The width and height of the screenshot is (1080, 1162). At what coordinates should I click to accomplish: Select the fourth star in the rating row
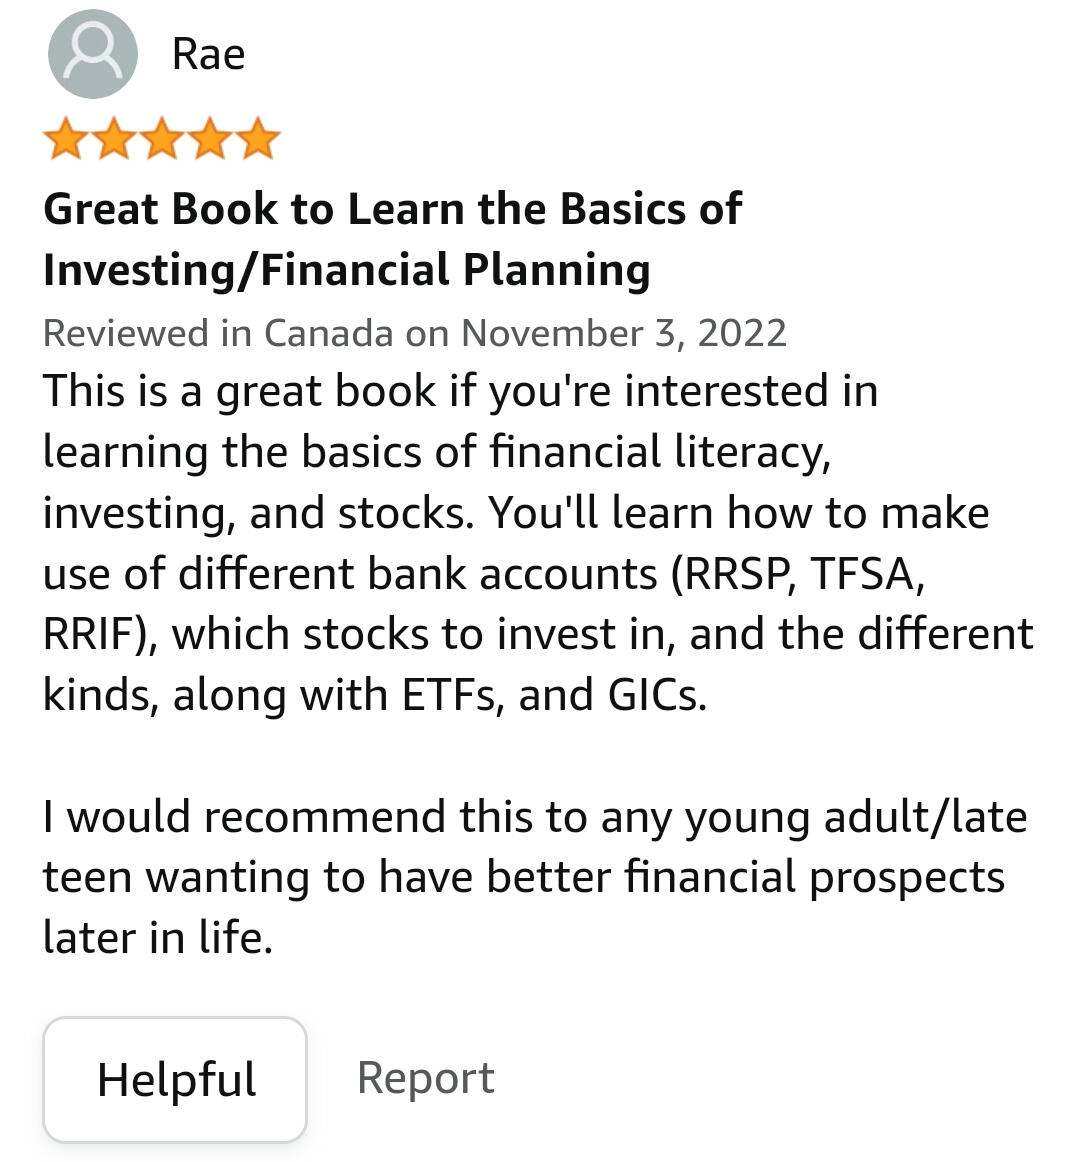(x=211, y=137)
